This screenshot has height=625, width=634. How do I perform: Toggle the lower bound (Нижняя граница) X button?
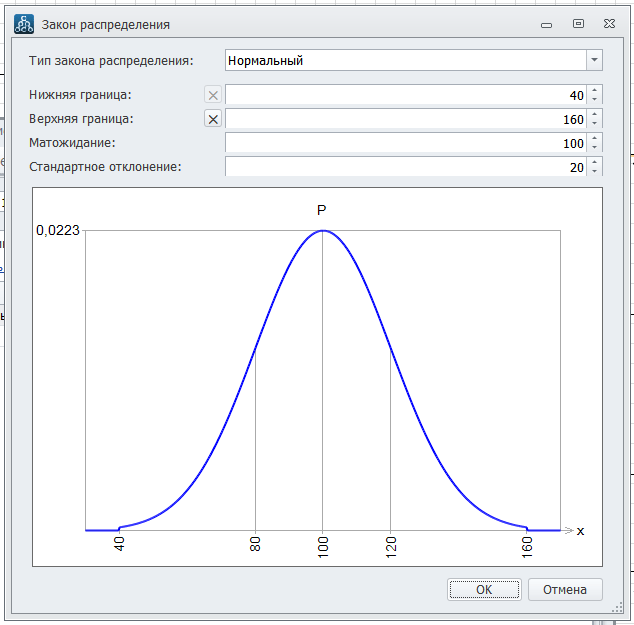click(212, 95)
